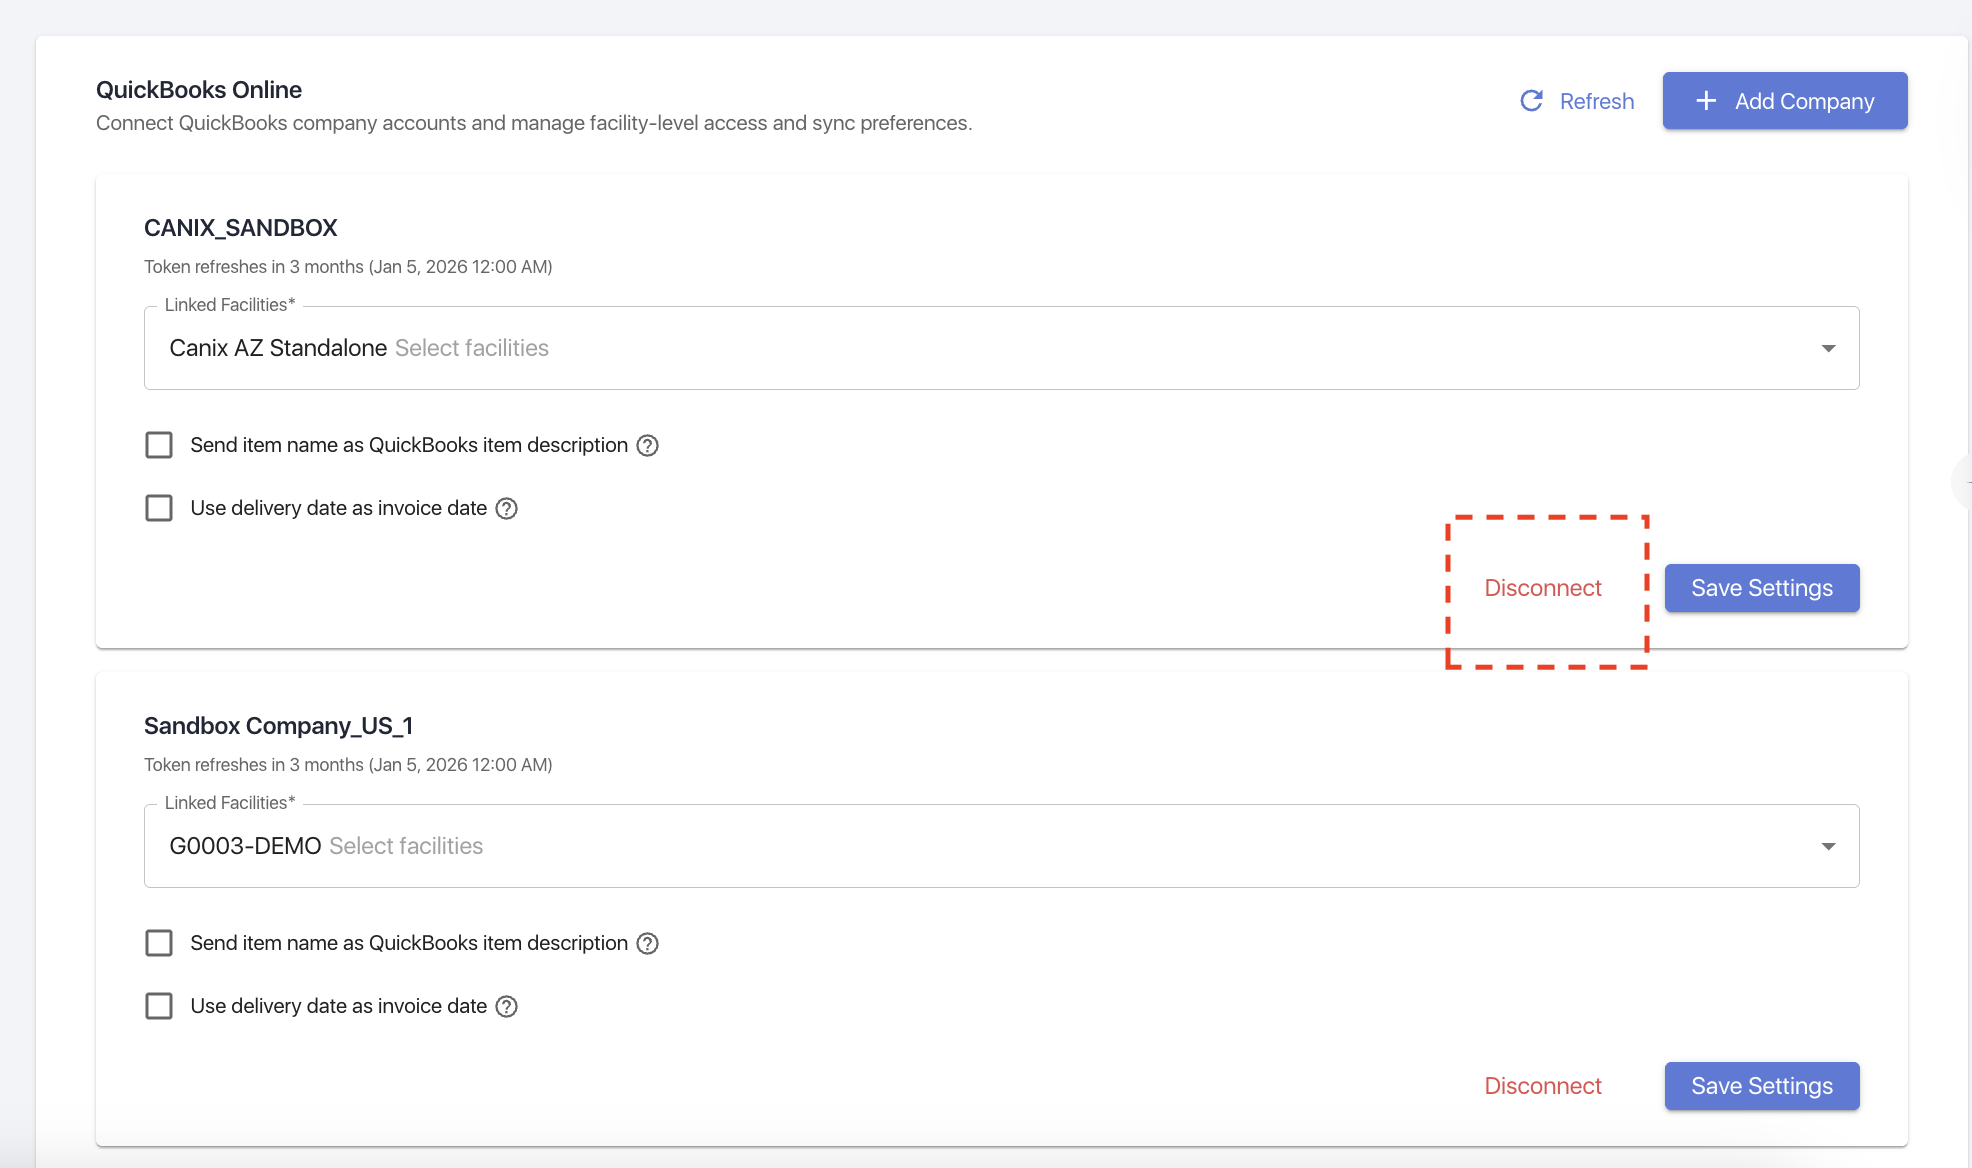Expand Linked Facilities dropdown for CANIX_SANDBOX

click(1828, 348)
